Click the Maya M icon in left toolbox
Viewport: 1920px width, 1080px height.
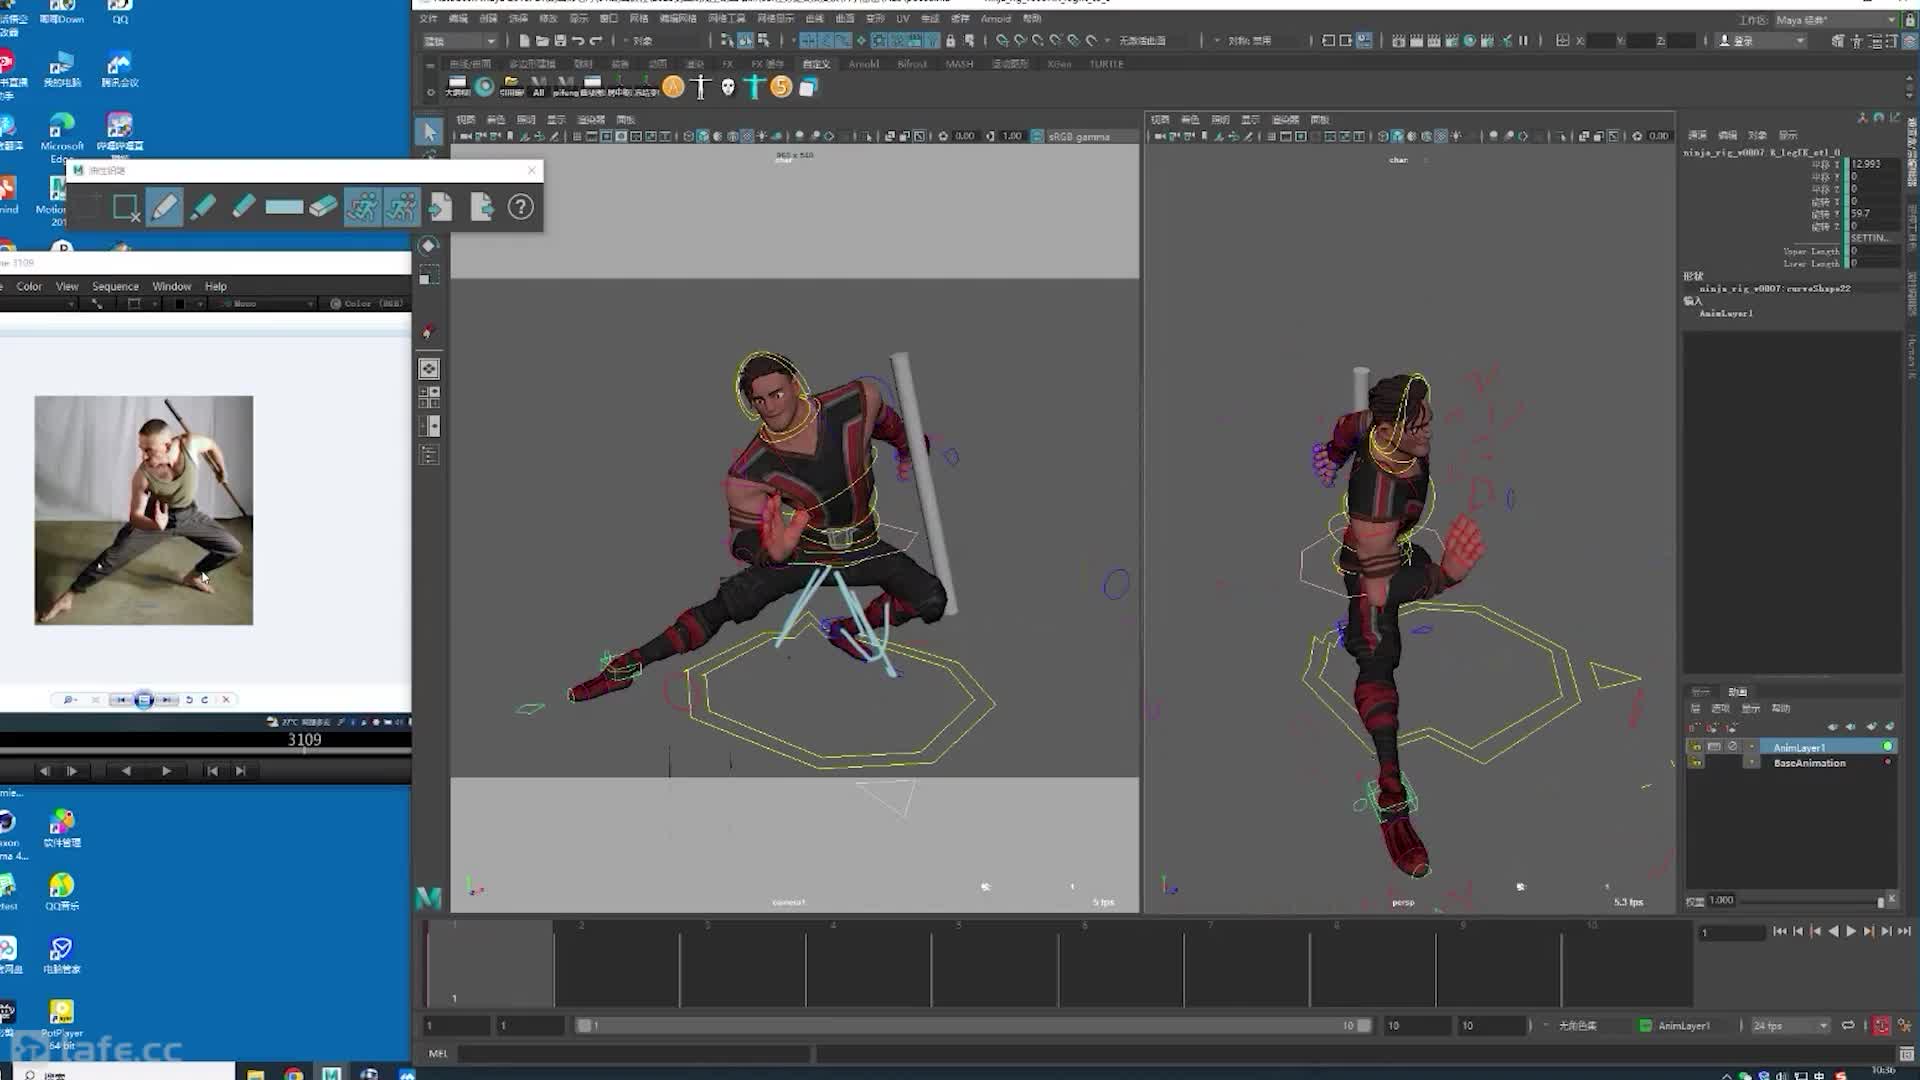point(429,898)
